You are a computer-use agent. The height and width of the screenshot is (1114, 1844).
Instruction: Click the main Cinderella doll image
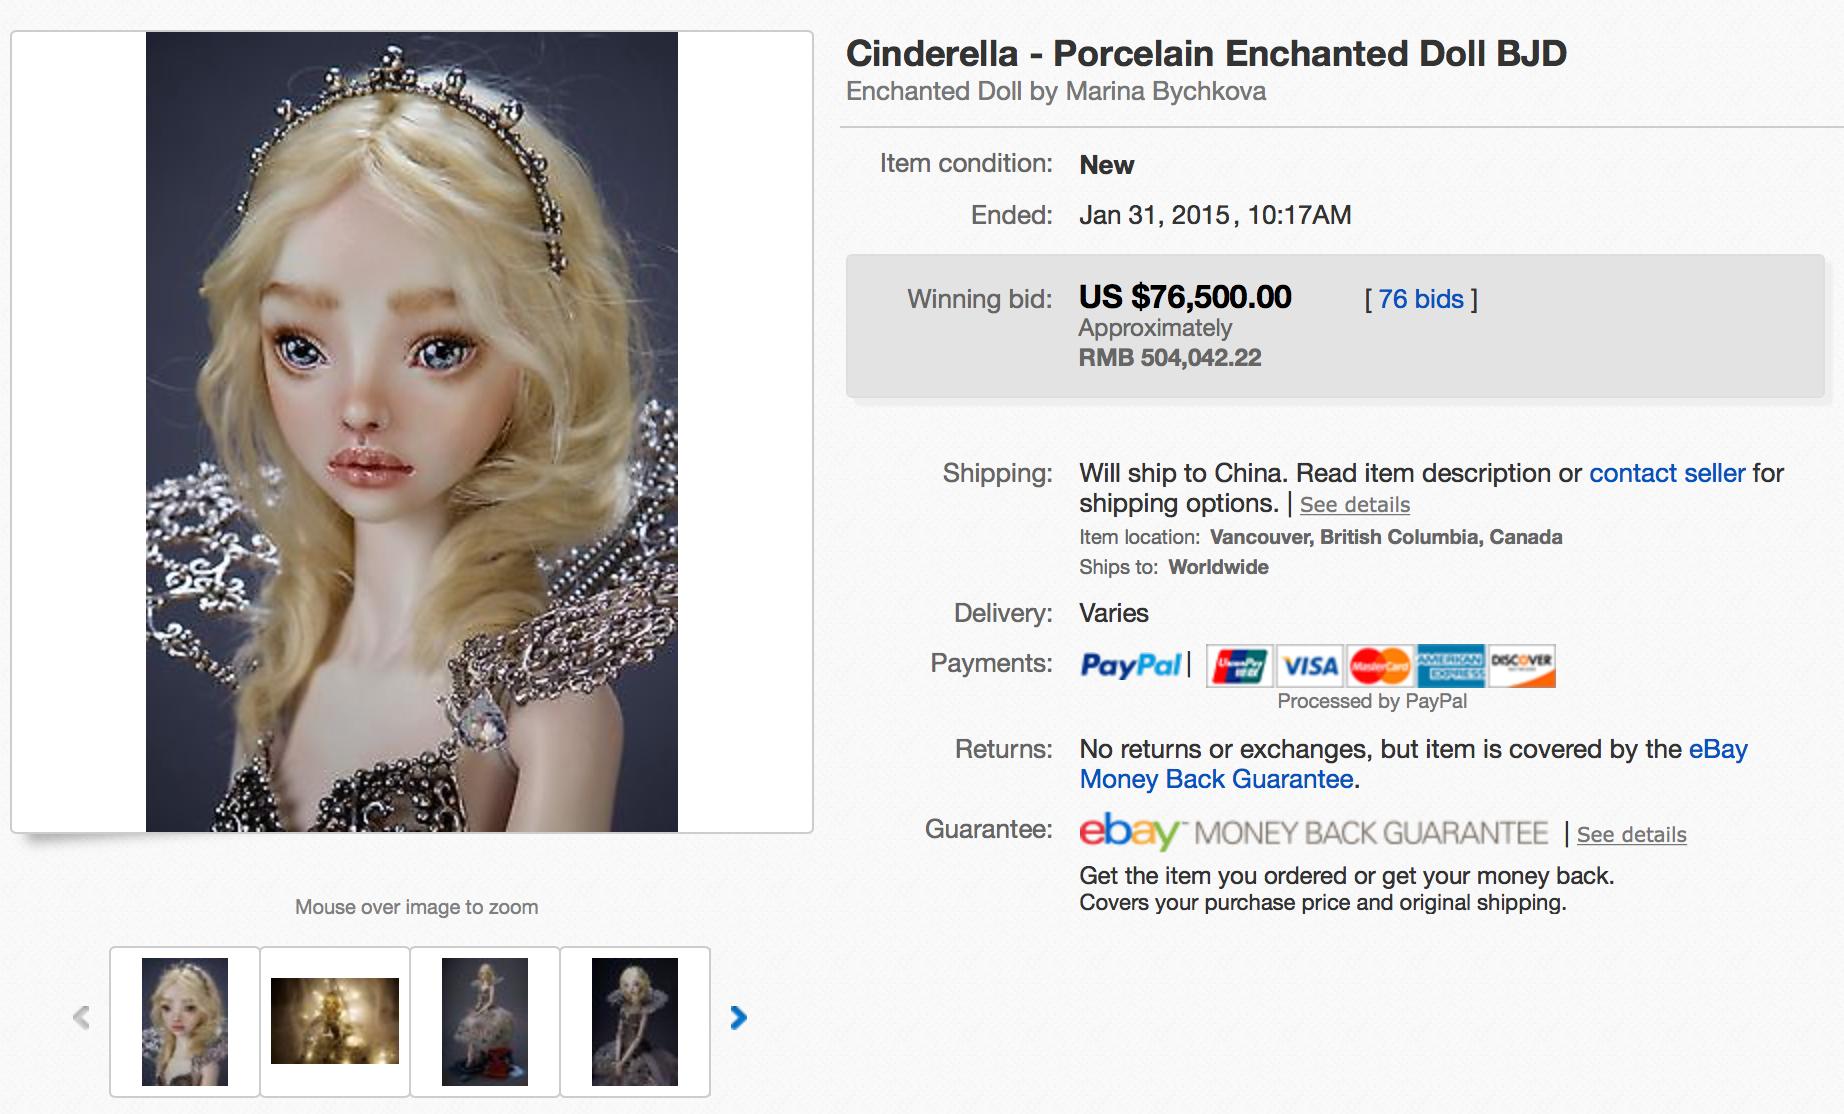[412, 432]
